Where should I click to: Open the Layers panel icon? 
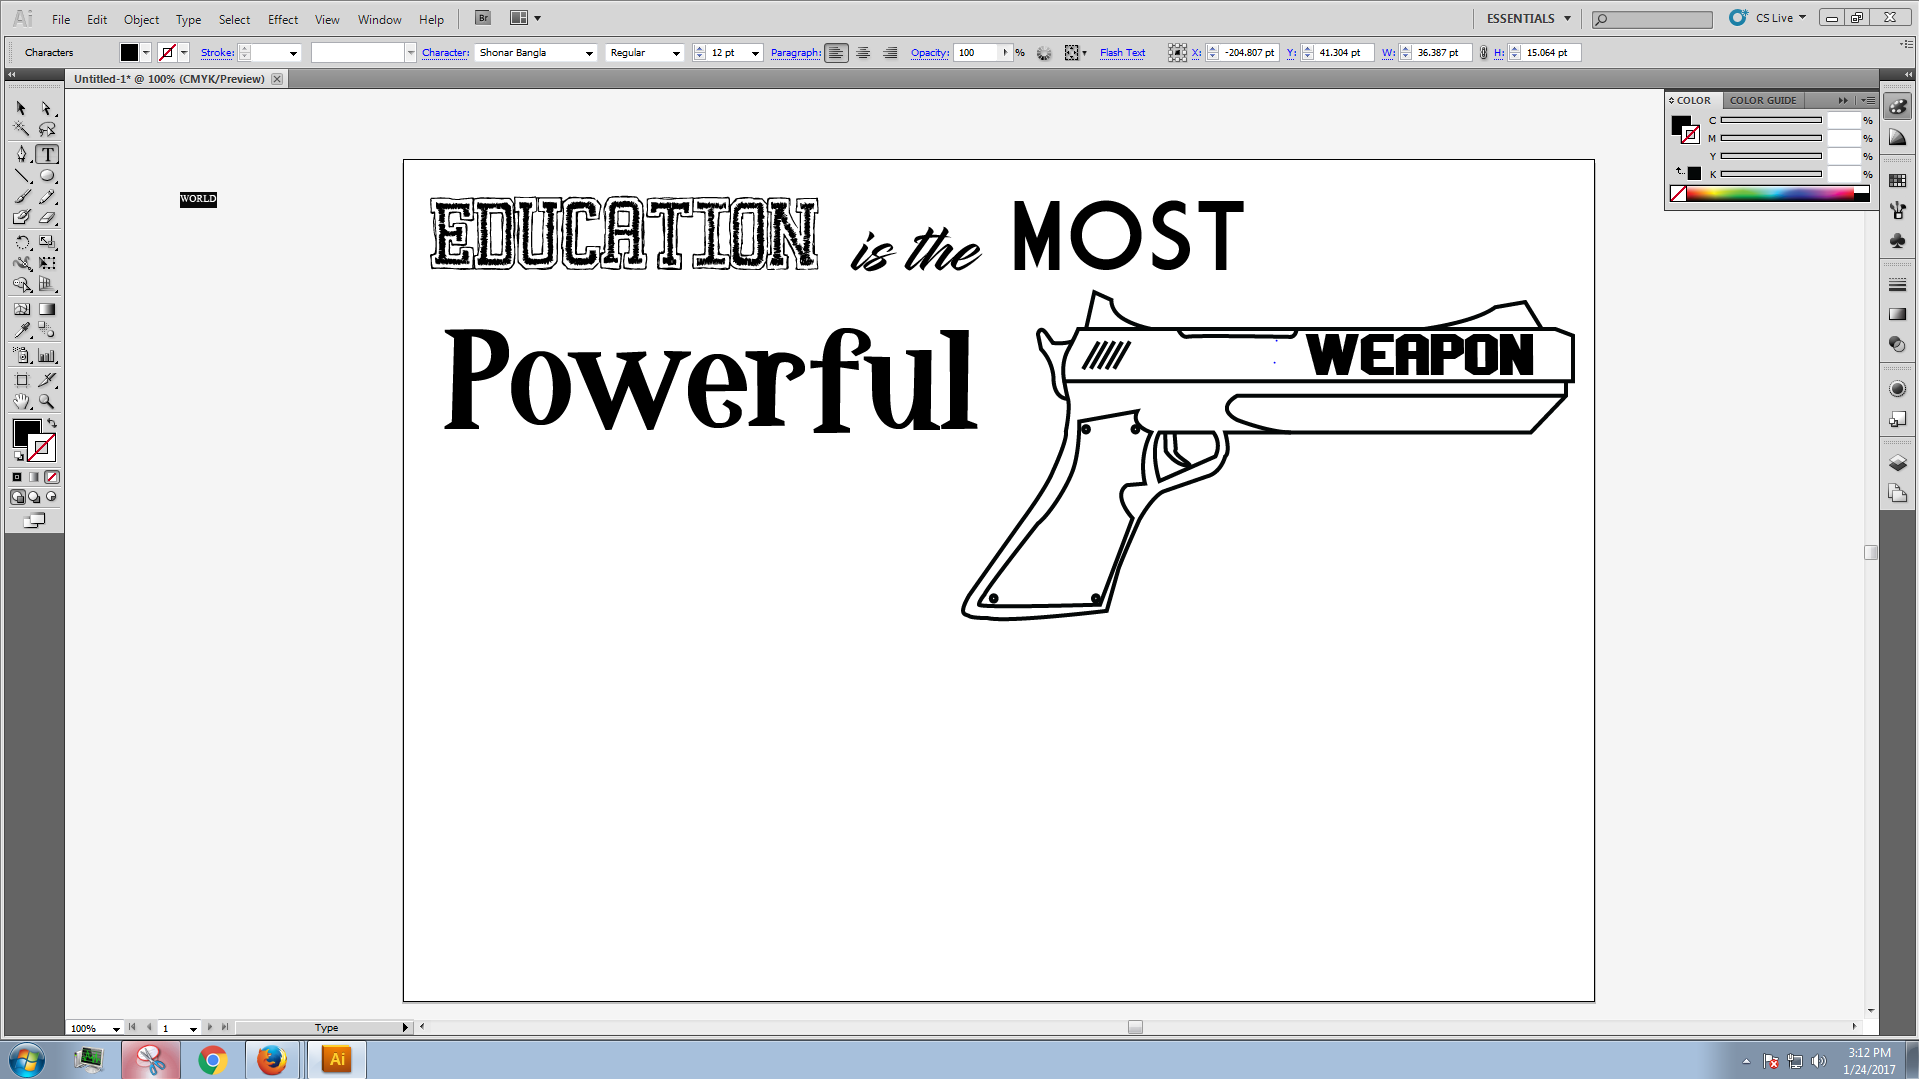click(x=1897, y=463)
